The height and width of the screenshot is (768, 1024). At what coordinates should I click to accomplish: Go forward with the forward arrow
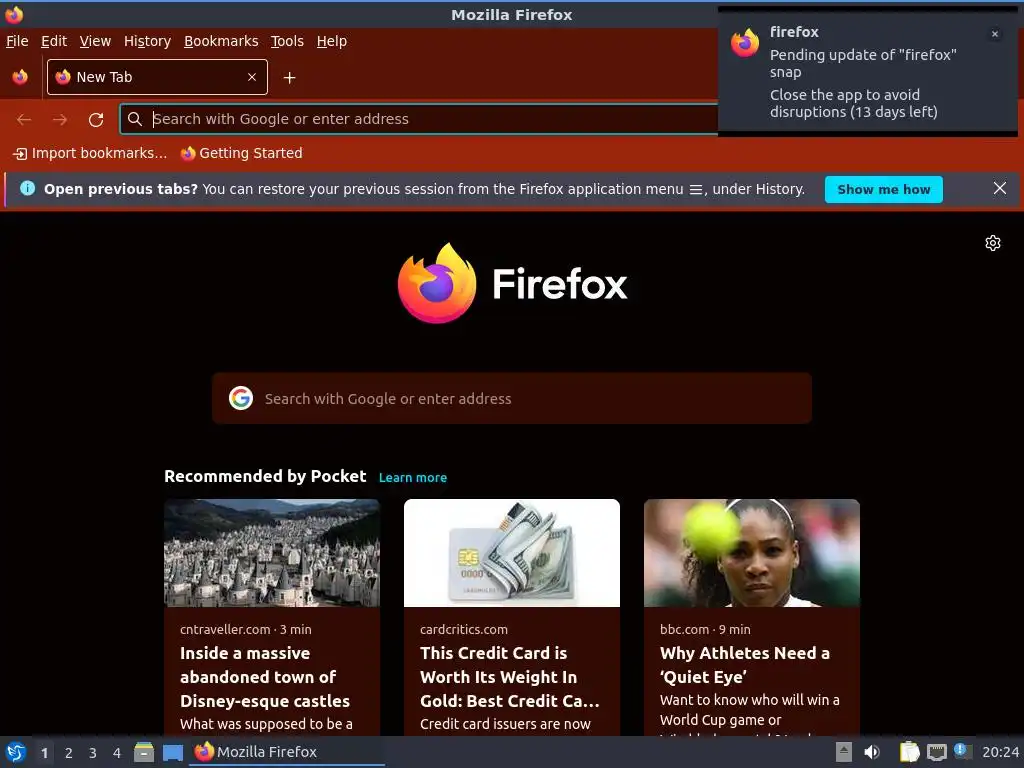tap(60, 120)
